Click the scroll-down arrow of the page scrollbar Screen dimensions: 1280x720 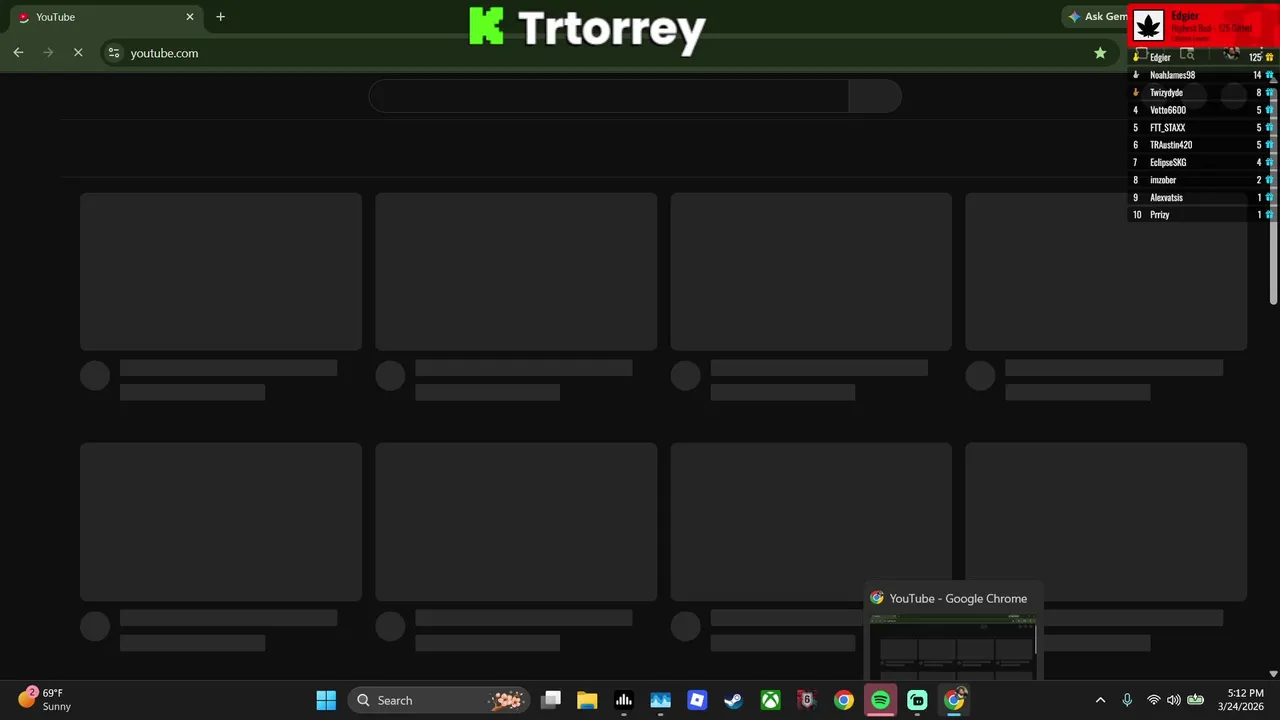[1273, 674]
